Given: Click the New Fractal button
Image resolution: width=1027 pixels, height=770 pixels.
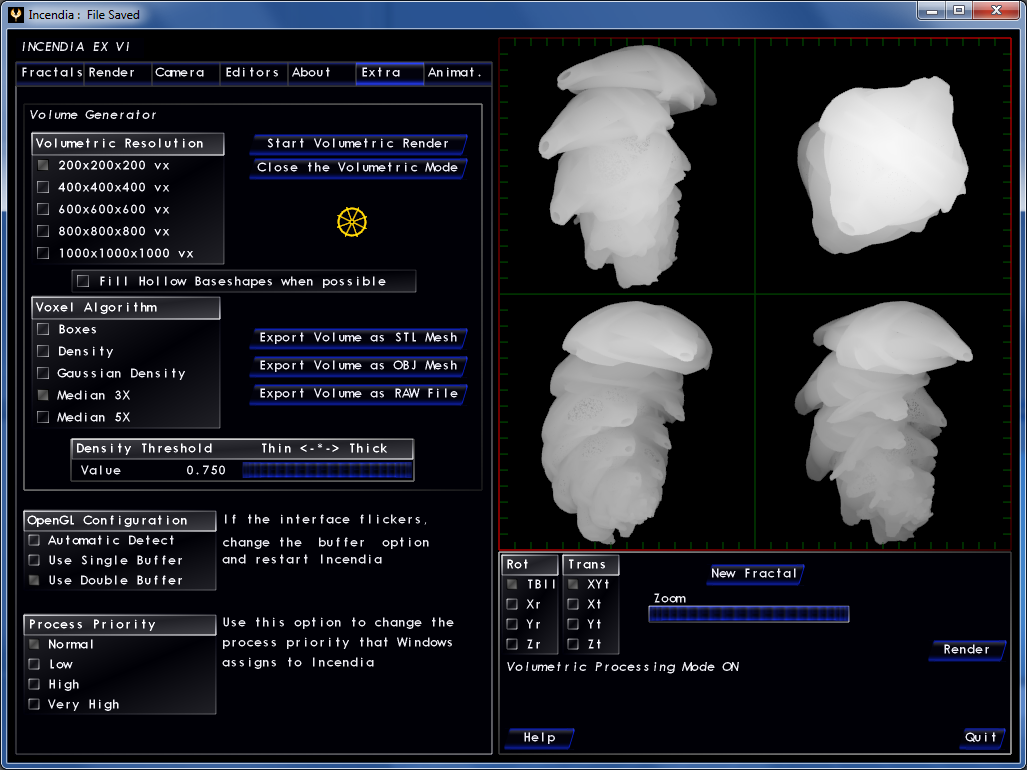Looking at the screenshot, I should 755,573.
